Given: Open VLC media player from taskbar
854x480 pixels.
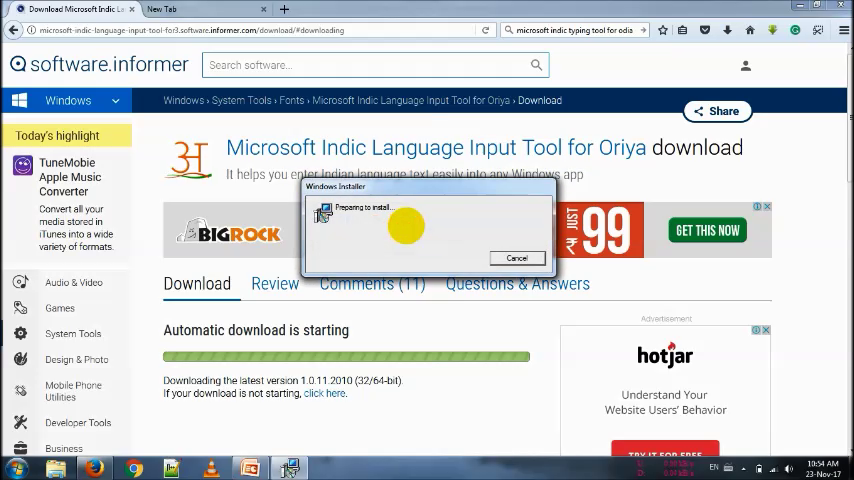Looking at the screenshot, I should pyautogui.click(x=211, y=469).
